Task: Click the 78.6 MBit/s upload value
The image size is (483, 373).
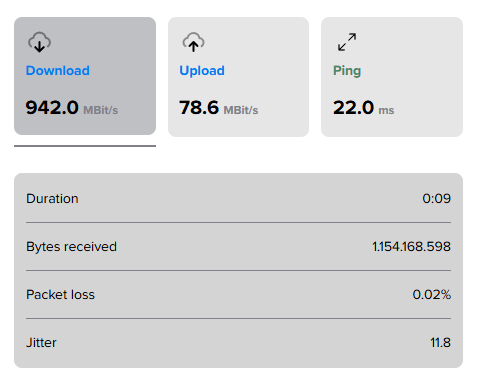Action: point(219,108)
